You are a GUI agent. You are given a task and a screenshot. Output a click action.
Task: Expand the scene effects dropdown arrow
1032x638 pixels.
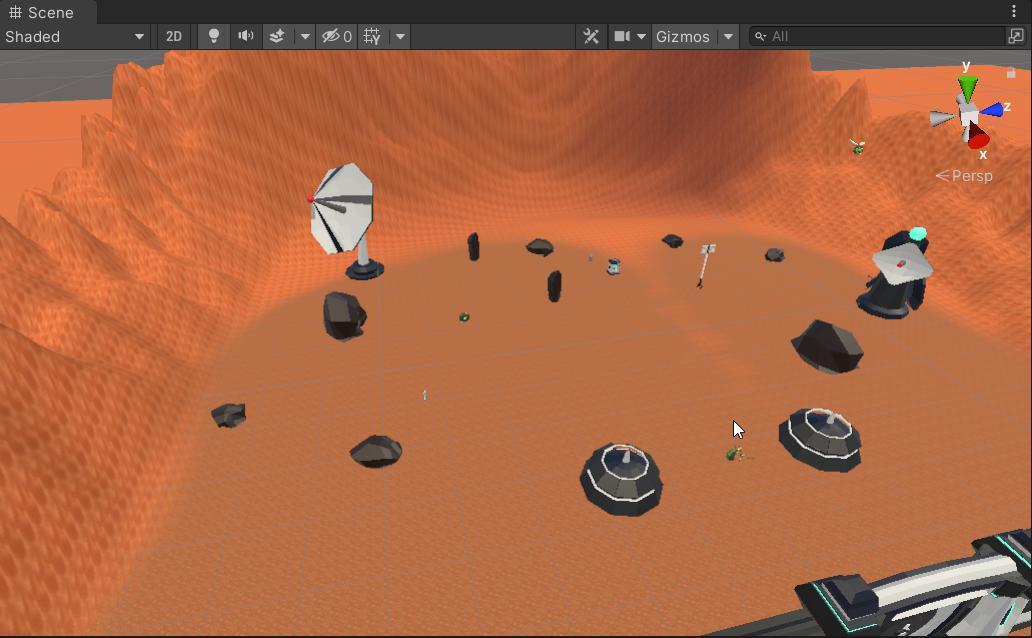point(303,36)
